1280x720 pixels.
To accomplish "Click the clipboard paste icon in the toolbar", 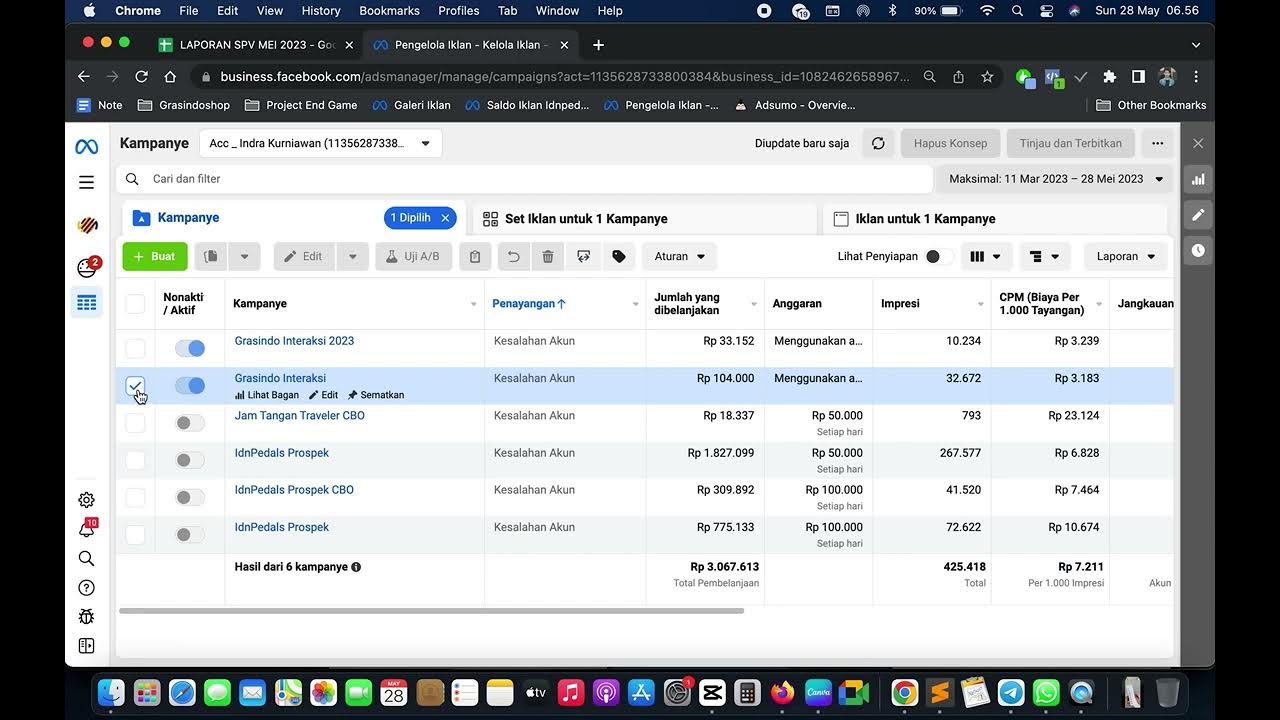I will tap(475, 256).
